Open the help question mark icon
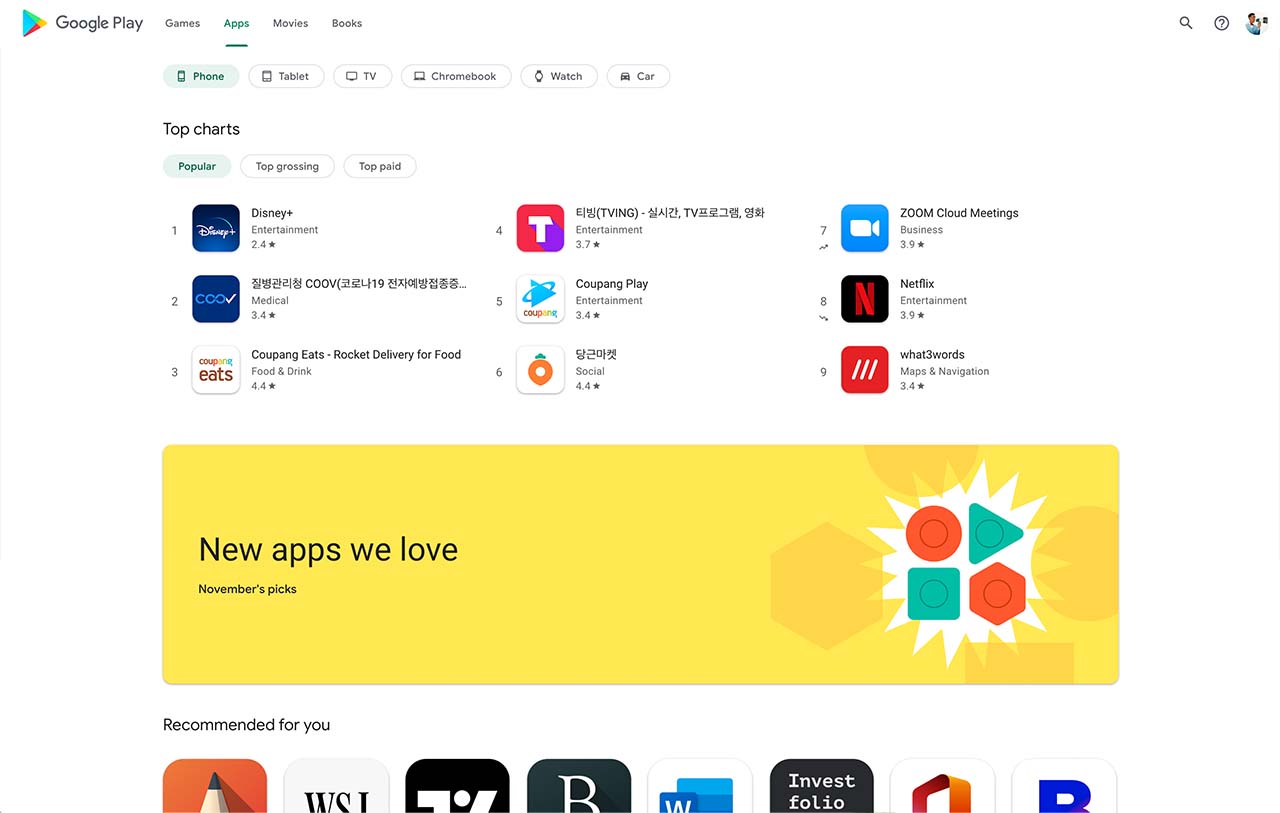Viewport: 1280px width, 813px height. click(1221, 23)
